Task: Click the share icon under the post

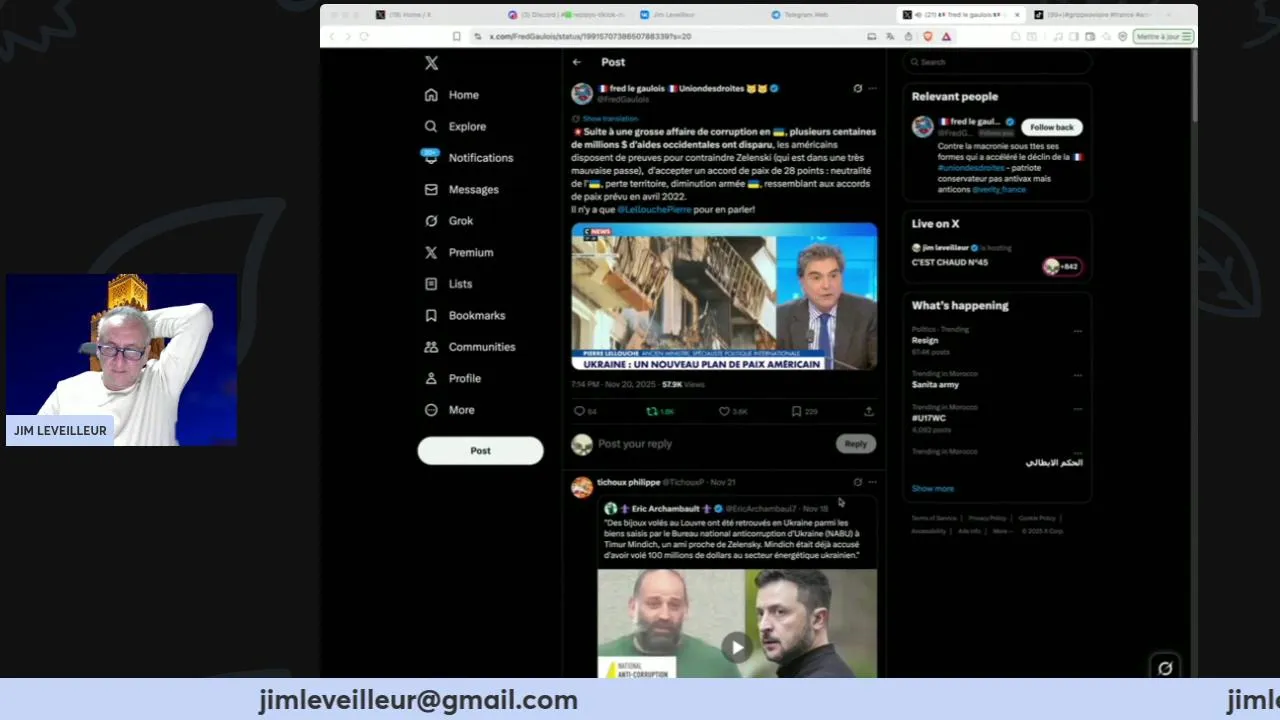Action: pyautogui.click(x=869, y=411)
